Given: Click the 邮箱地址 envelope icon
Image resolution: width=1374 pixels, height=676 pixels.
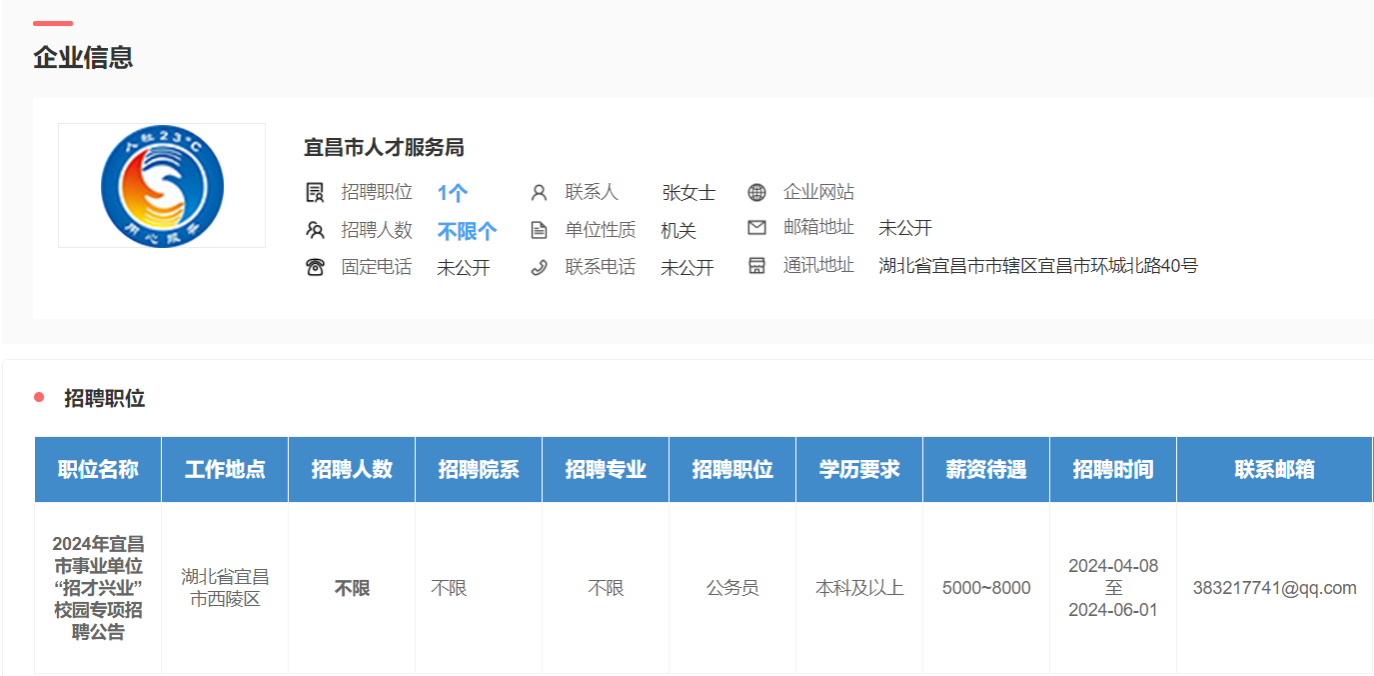Looking at the screenshot, I should point(757,228).
